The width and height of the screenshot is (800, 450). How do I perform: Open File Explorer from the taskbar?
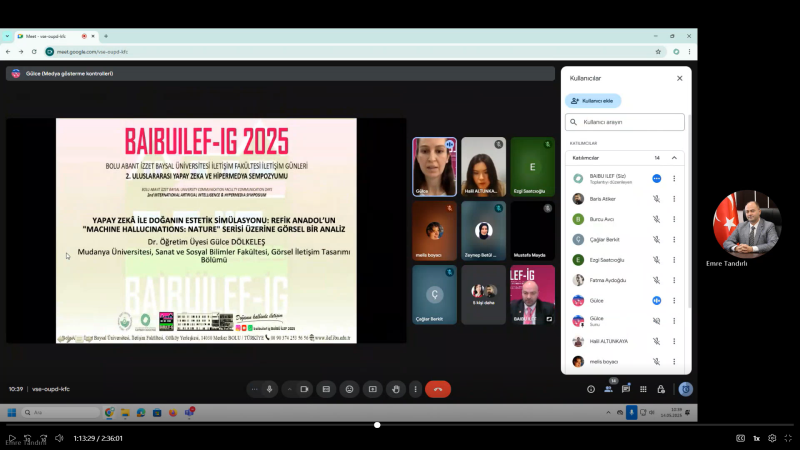[x=125, y=412]
